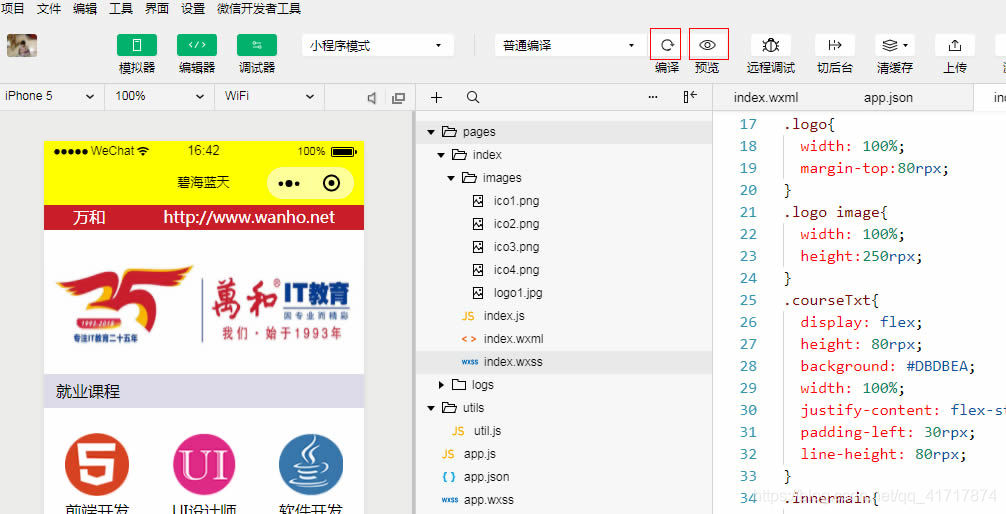1006x514 pixels.
Task: Collapse the pages folder
Action: point(431,132)
